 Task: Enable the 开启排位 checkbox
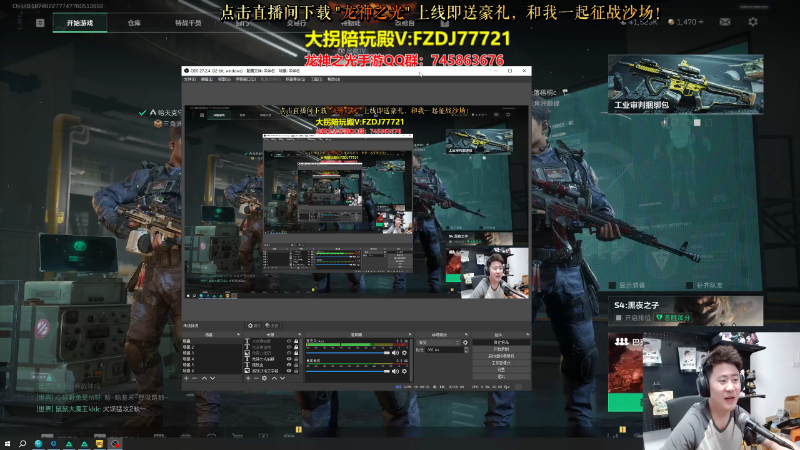618,317
